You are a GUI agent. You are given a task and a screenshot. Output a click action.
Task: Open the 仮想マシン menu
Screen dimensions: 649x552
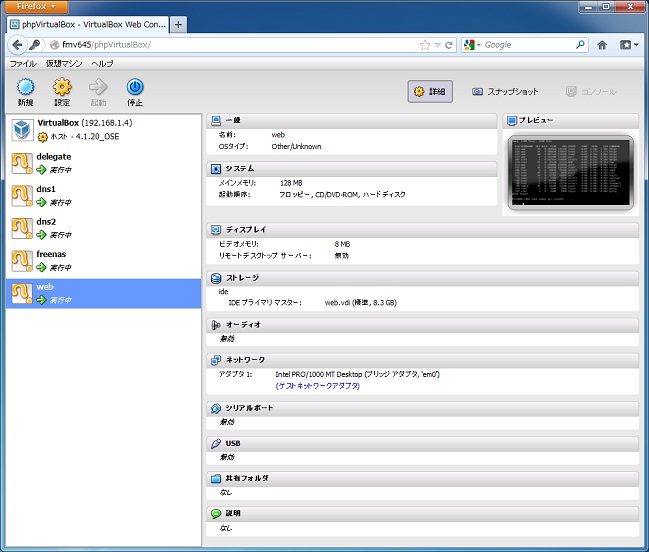pos(64,64)
